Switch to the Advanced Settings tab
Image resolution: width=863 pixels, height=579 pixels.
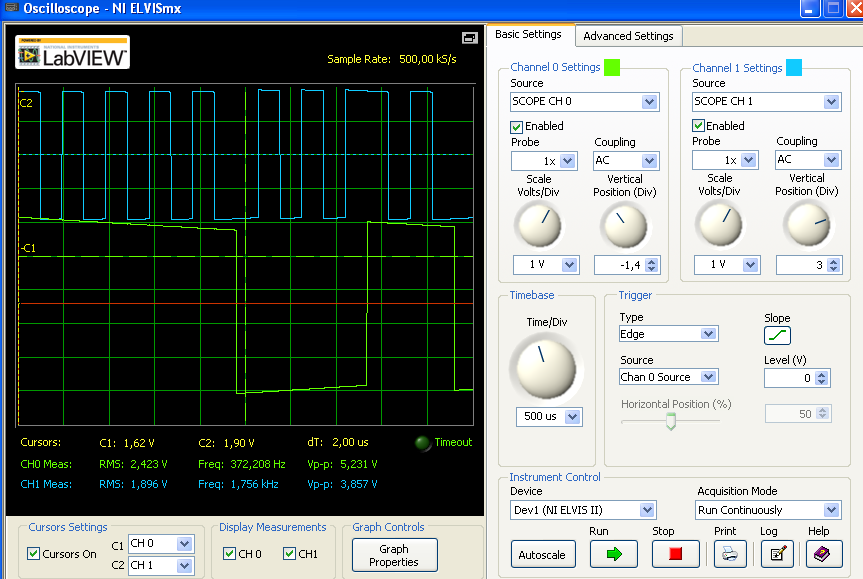point(629,36)
